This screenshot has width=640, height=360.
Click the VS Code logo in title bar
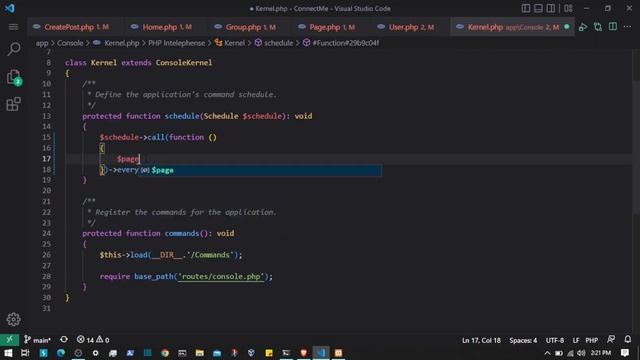[x=9, y=8]
